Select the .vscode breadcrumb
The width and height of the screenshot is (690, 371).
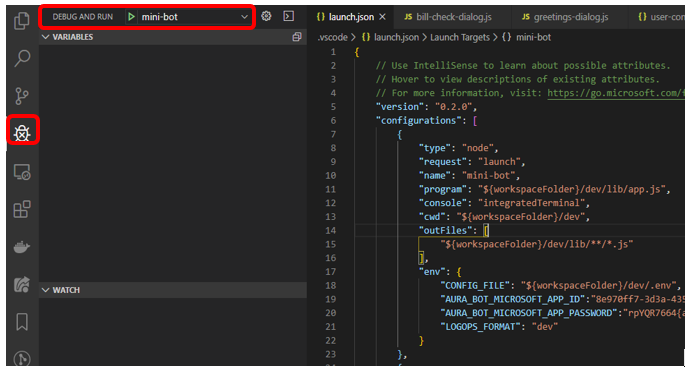(332, 37)
